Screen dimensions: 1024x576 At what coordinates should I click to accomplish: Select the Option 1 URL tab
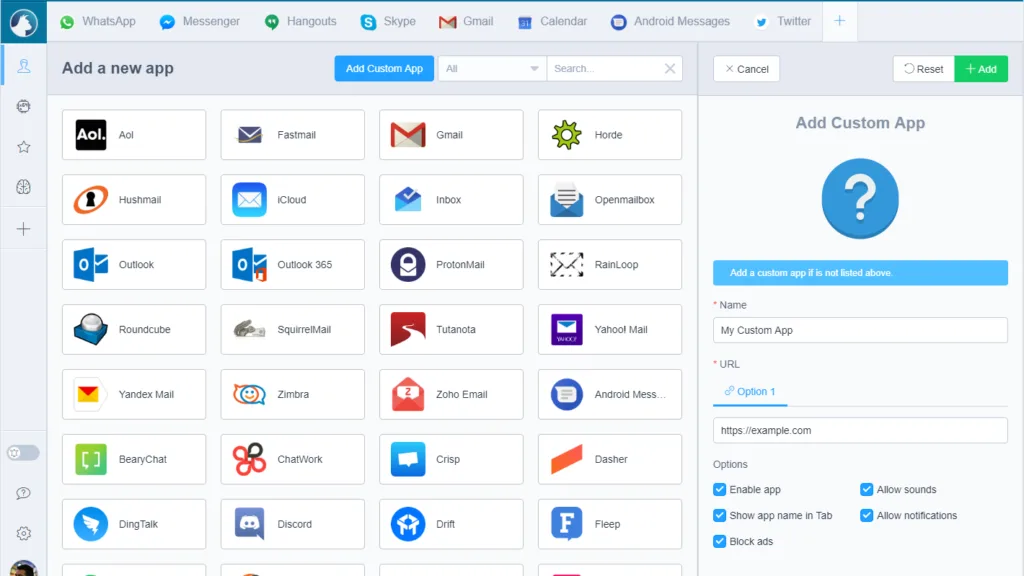pos(750,391)
